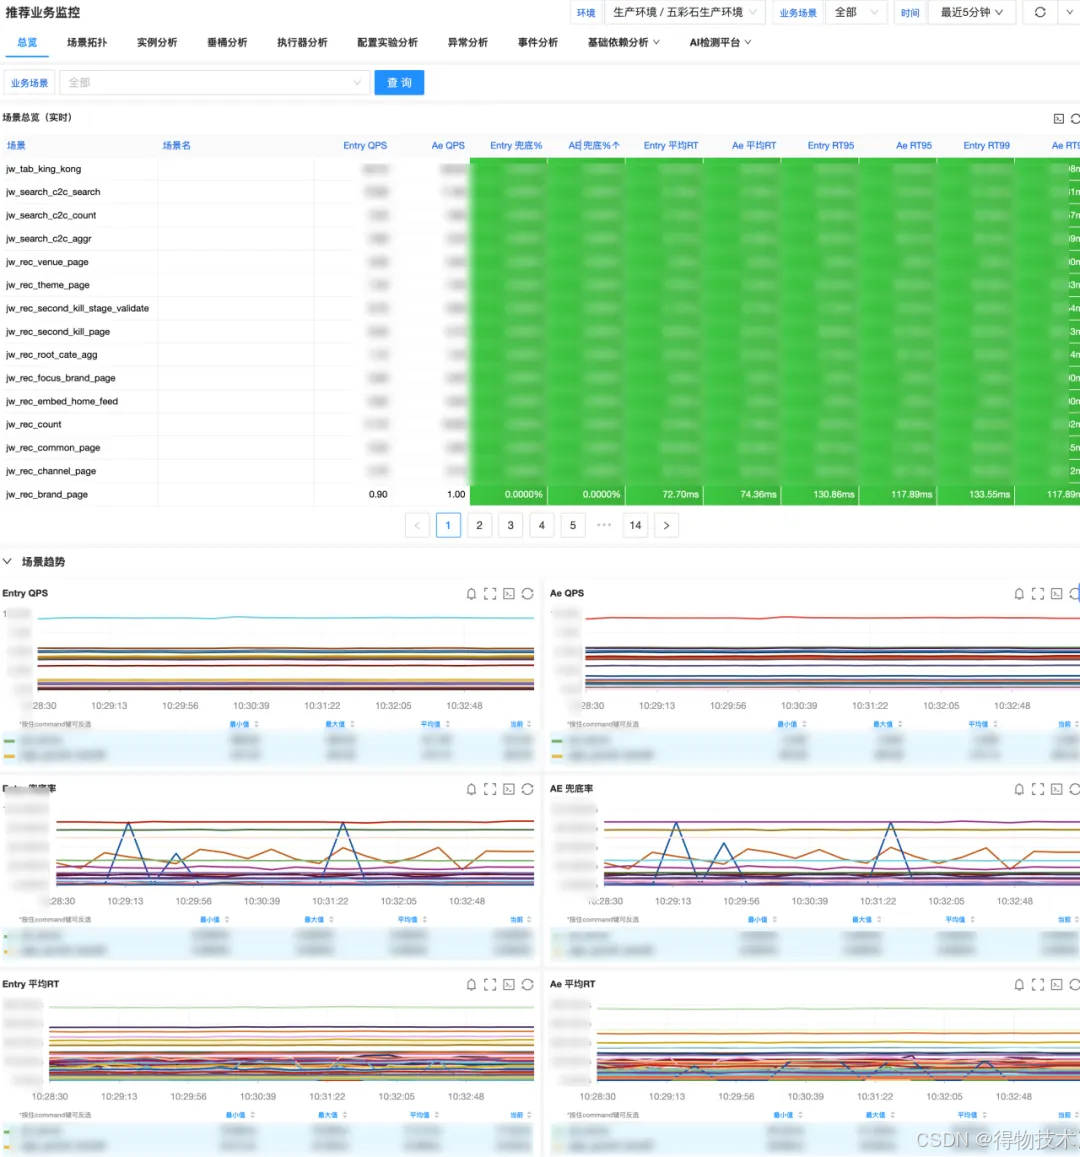Open fullscreen view of Ae QPS chart
Viewport: 1080px width, 1157px height.
pos(1038,594)
